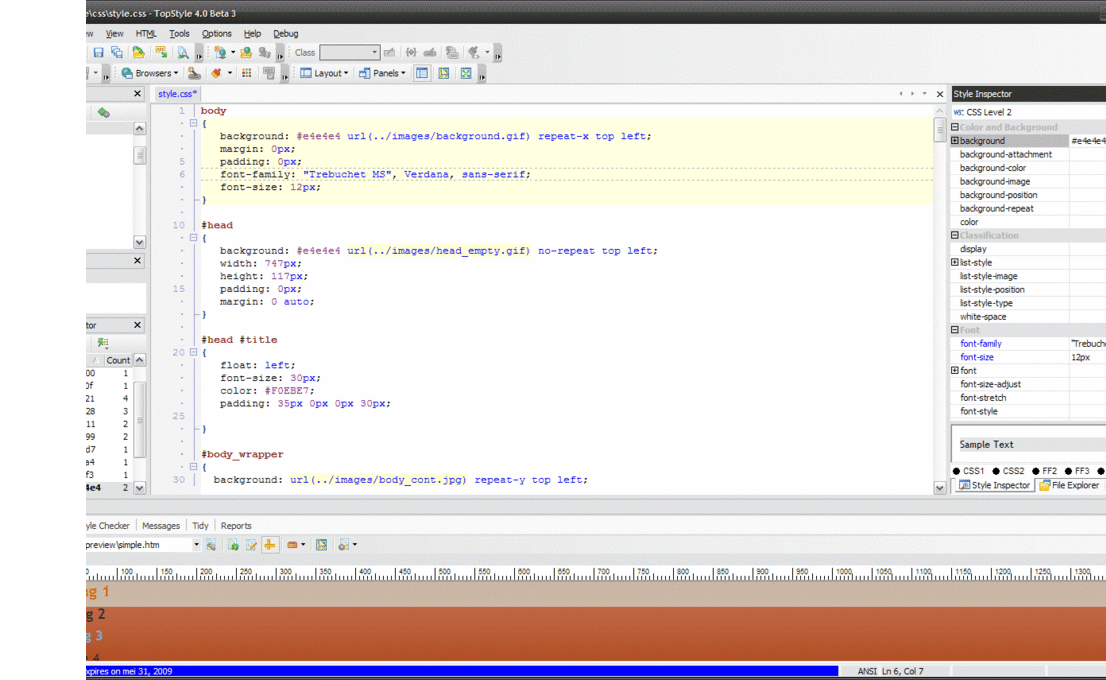Collapse the Color and Background category
1106x680 pixels.
pyautogui.click(x=955, y=127)
